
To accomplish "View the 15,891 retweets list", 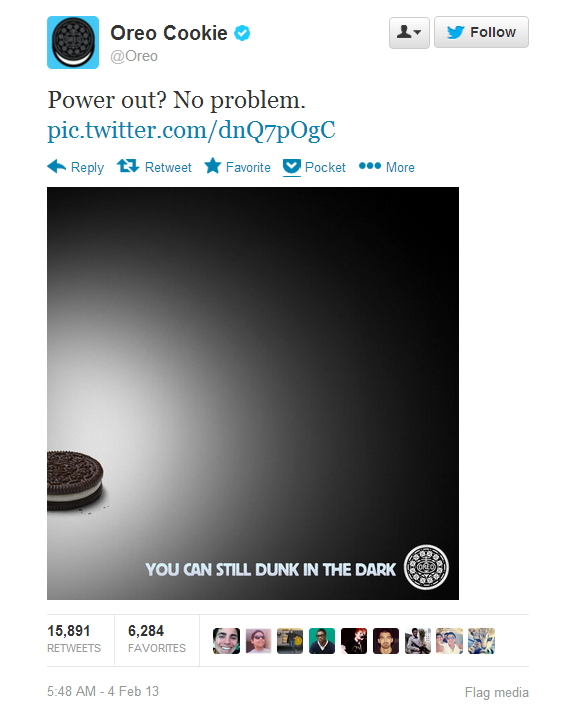I will click(74, 638).
